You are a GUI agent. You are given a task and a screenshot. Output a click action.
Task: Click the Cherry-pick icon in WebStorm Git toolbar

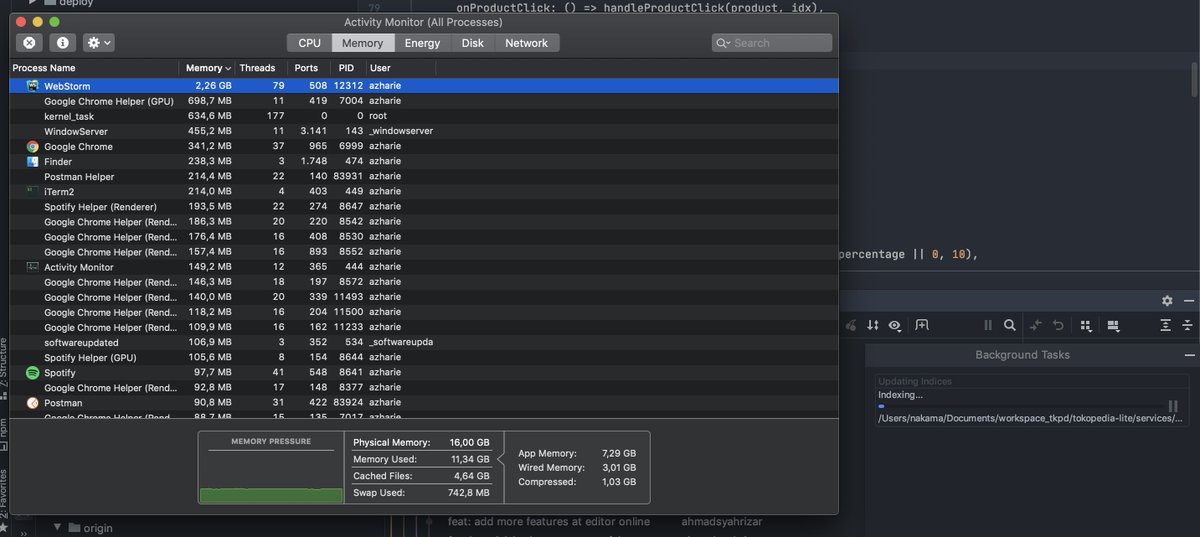tap(851, 325)
